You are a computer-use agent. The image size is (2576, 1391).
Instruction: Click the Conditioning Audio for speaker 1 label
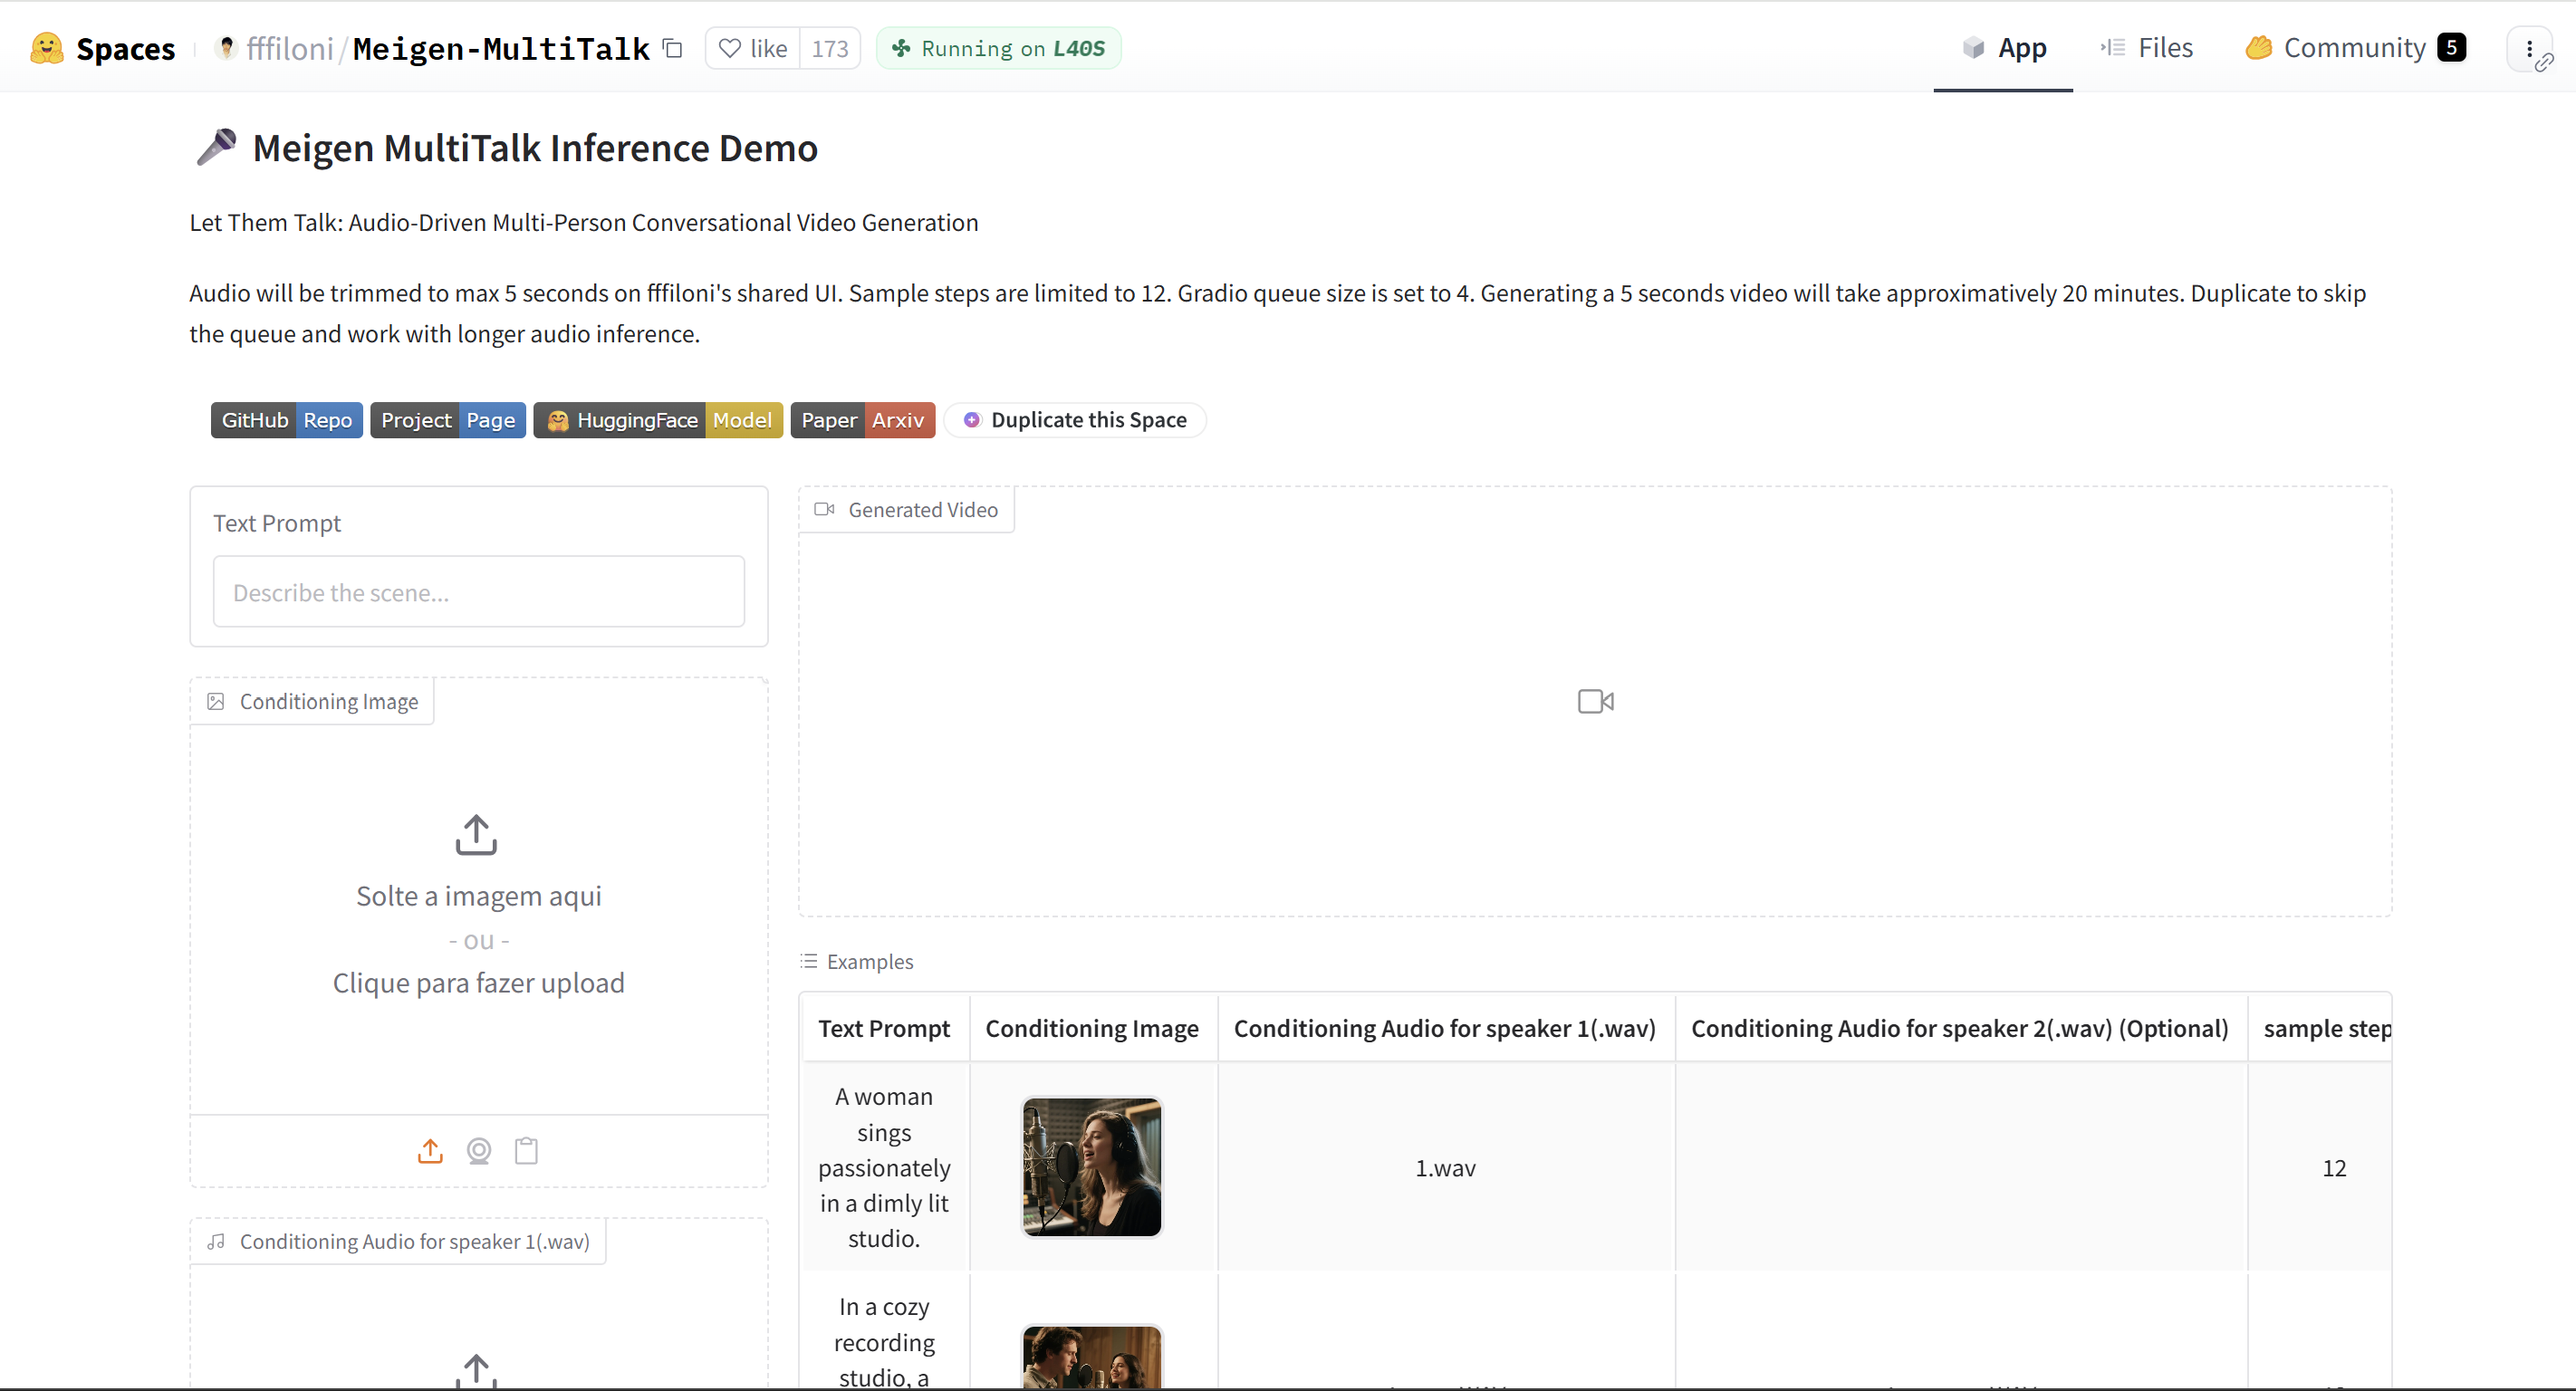coord(398,1241)
